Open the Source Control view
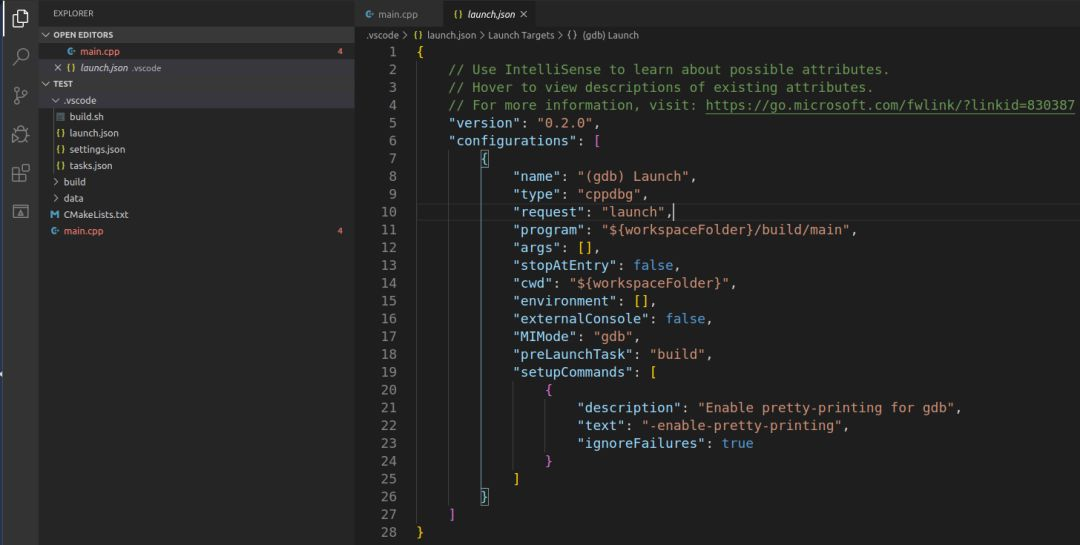 click(x=21, y=96)
